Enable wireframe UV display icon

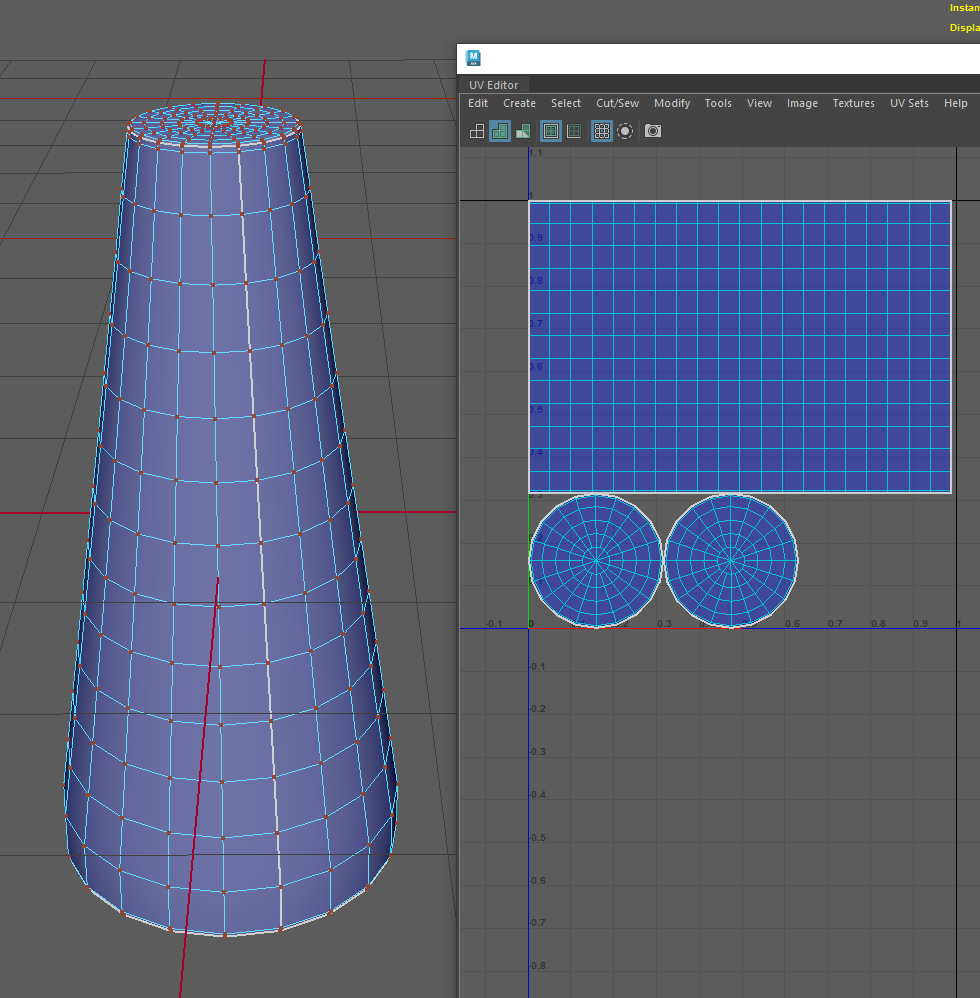[477, 131]
